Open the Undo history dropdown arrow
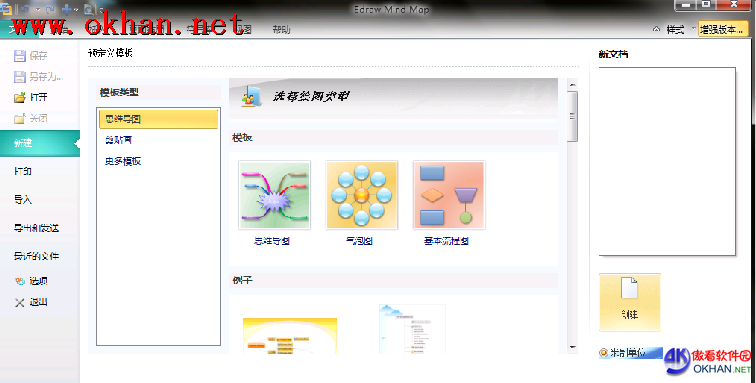 [38, 10]
